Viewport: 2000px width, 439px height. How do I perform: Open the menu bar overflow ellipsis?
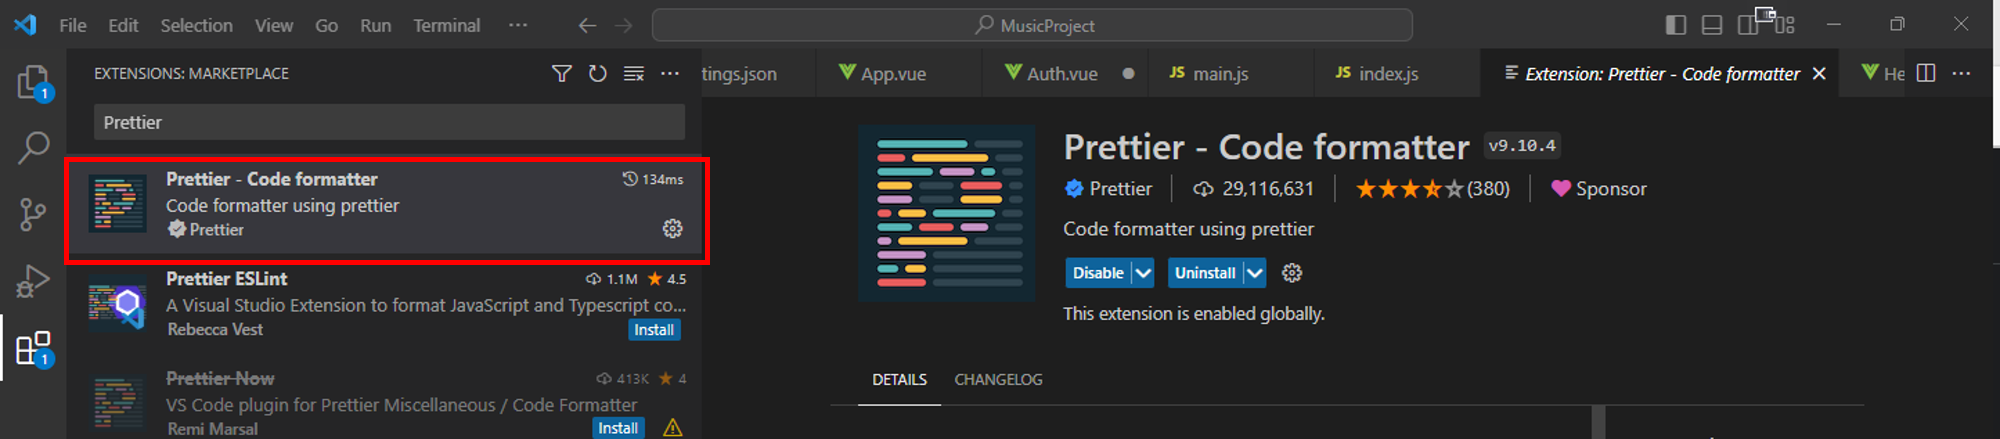(x=517, y=25)
